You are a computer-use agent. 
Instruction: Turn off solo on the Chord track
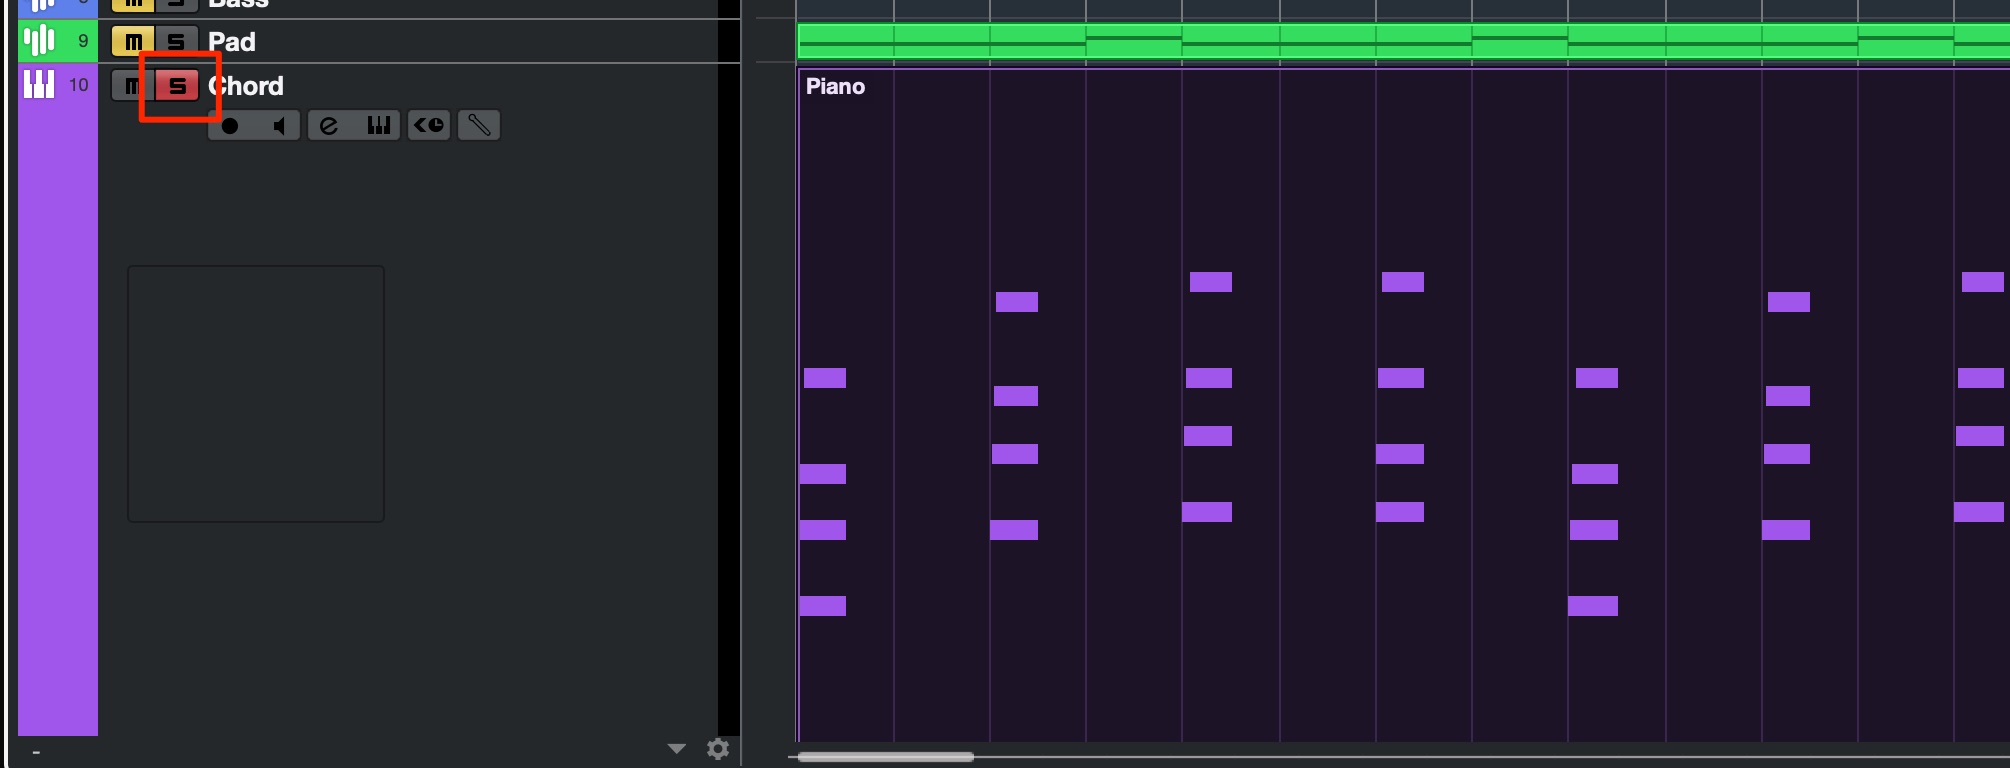(177, 86)
